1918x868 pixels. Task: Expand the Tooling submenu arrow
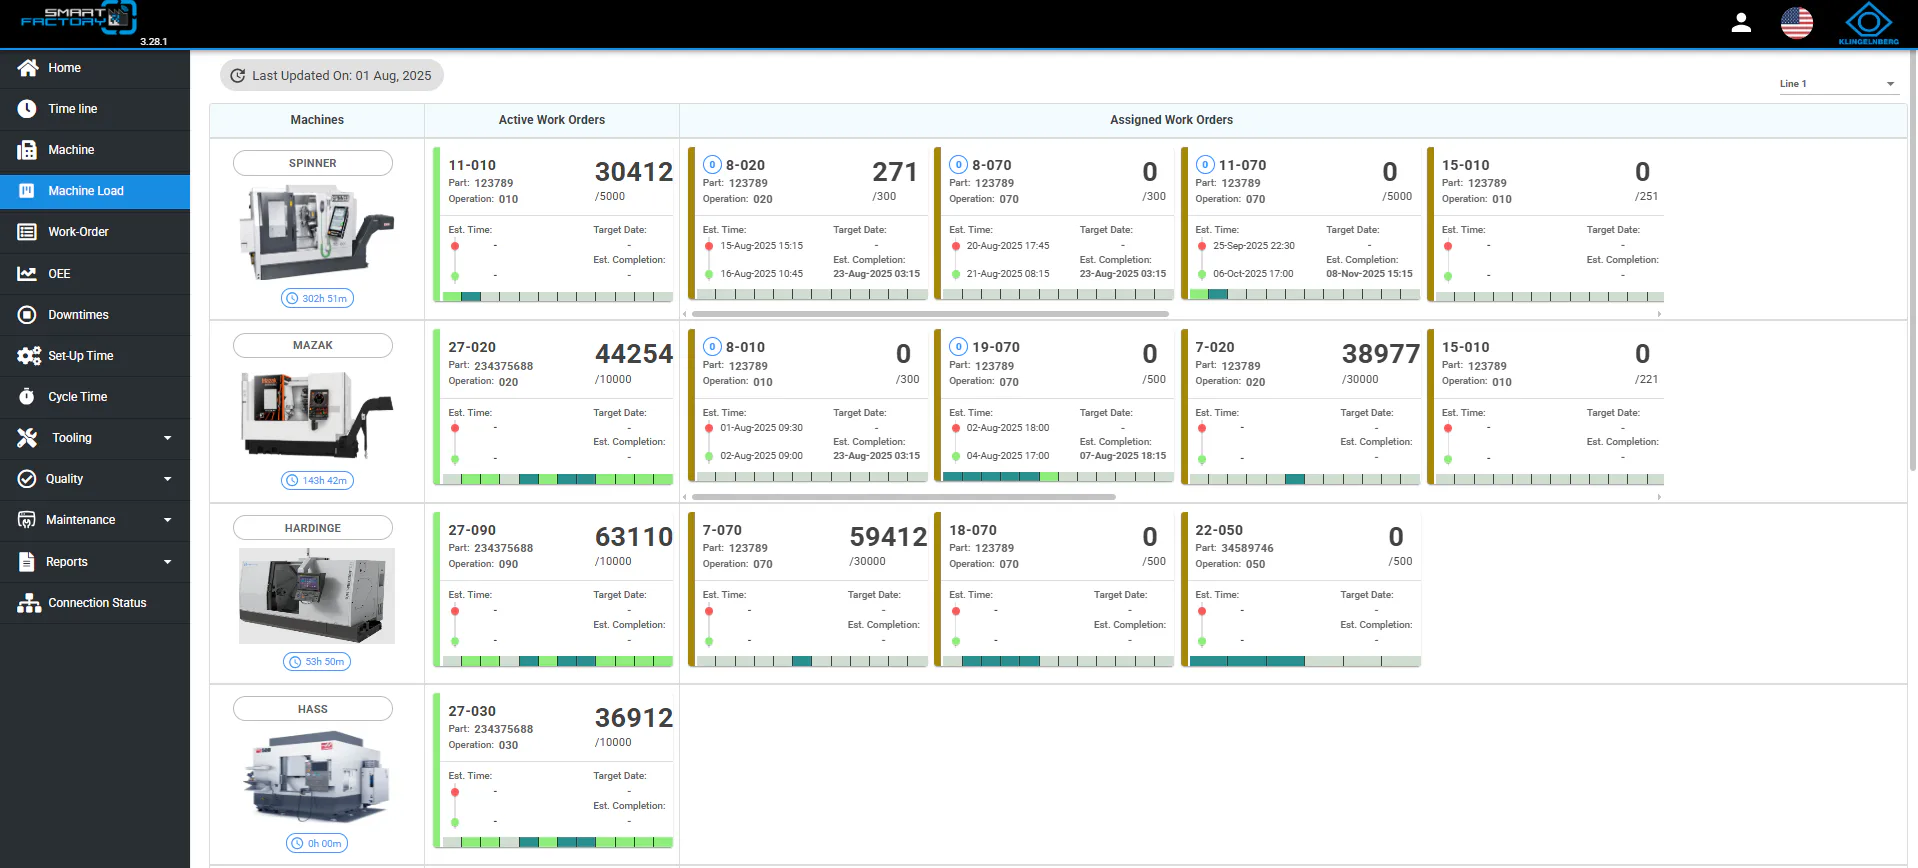[167, 438]
